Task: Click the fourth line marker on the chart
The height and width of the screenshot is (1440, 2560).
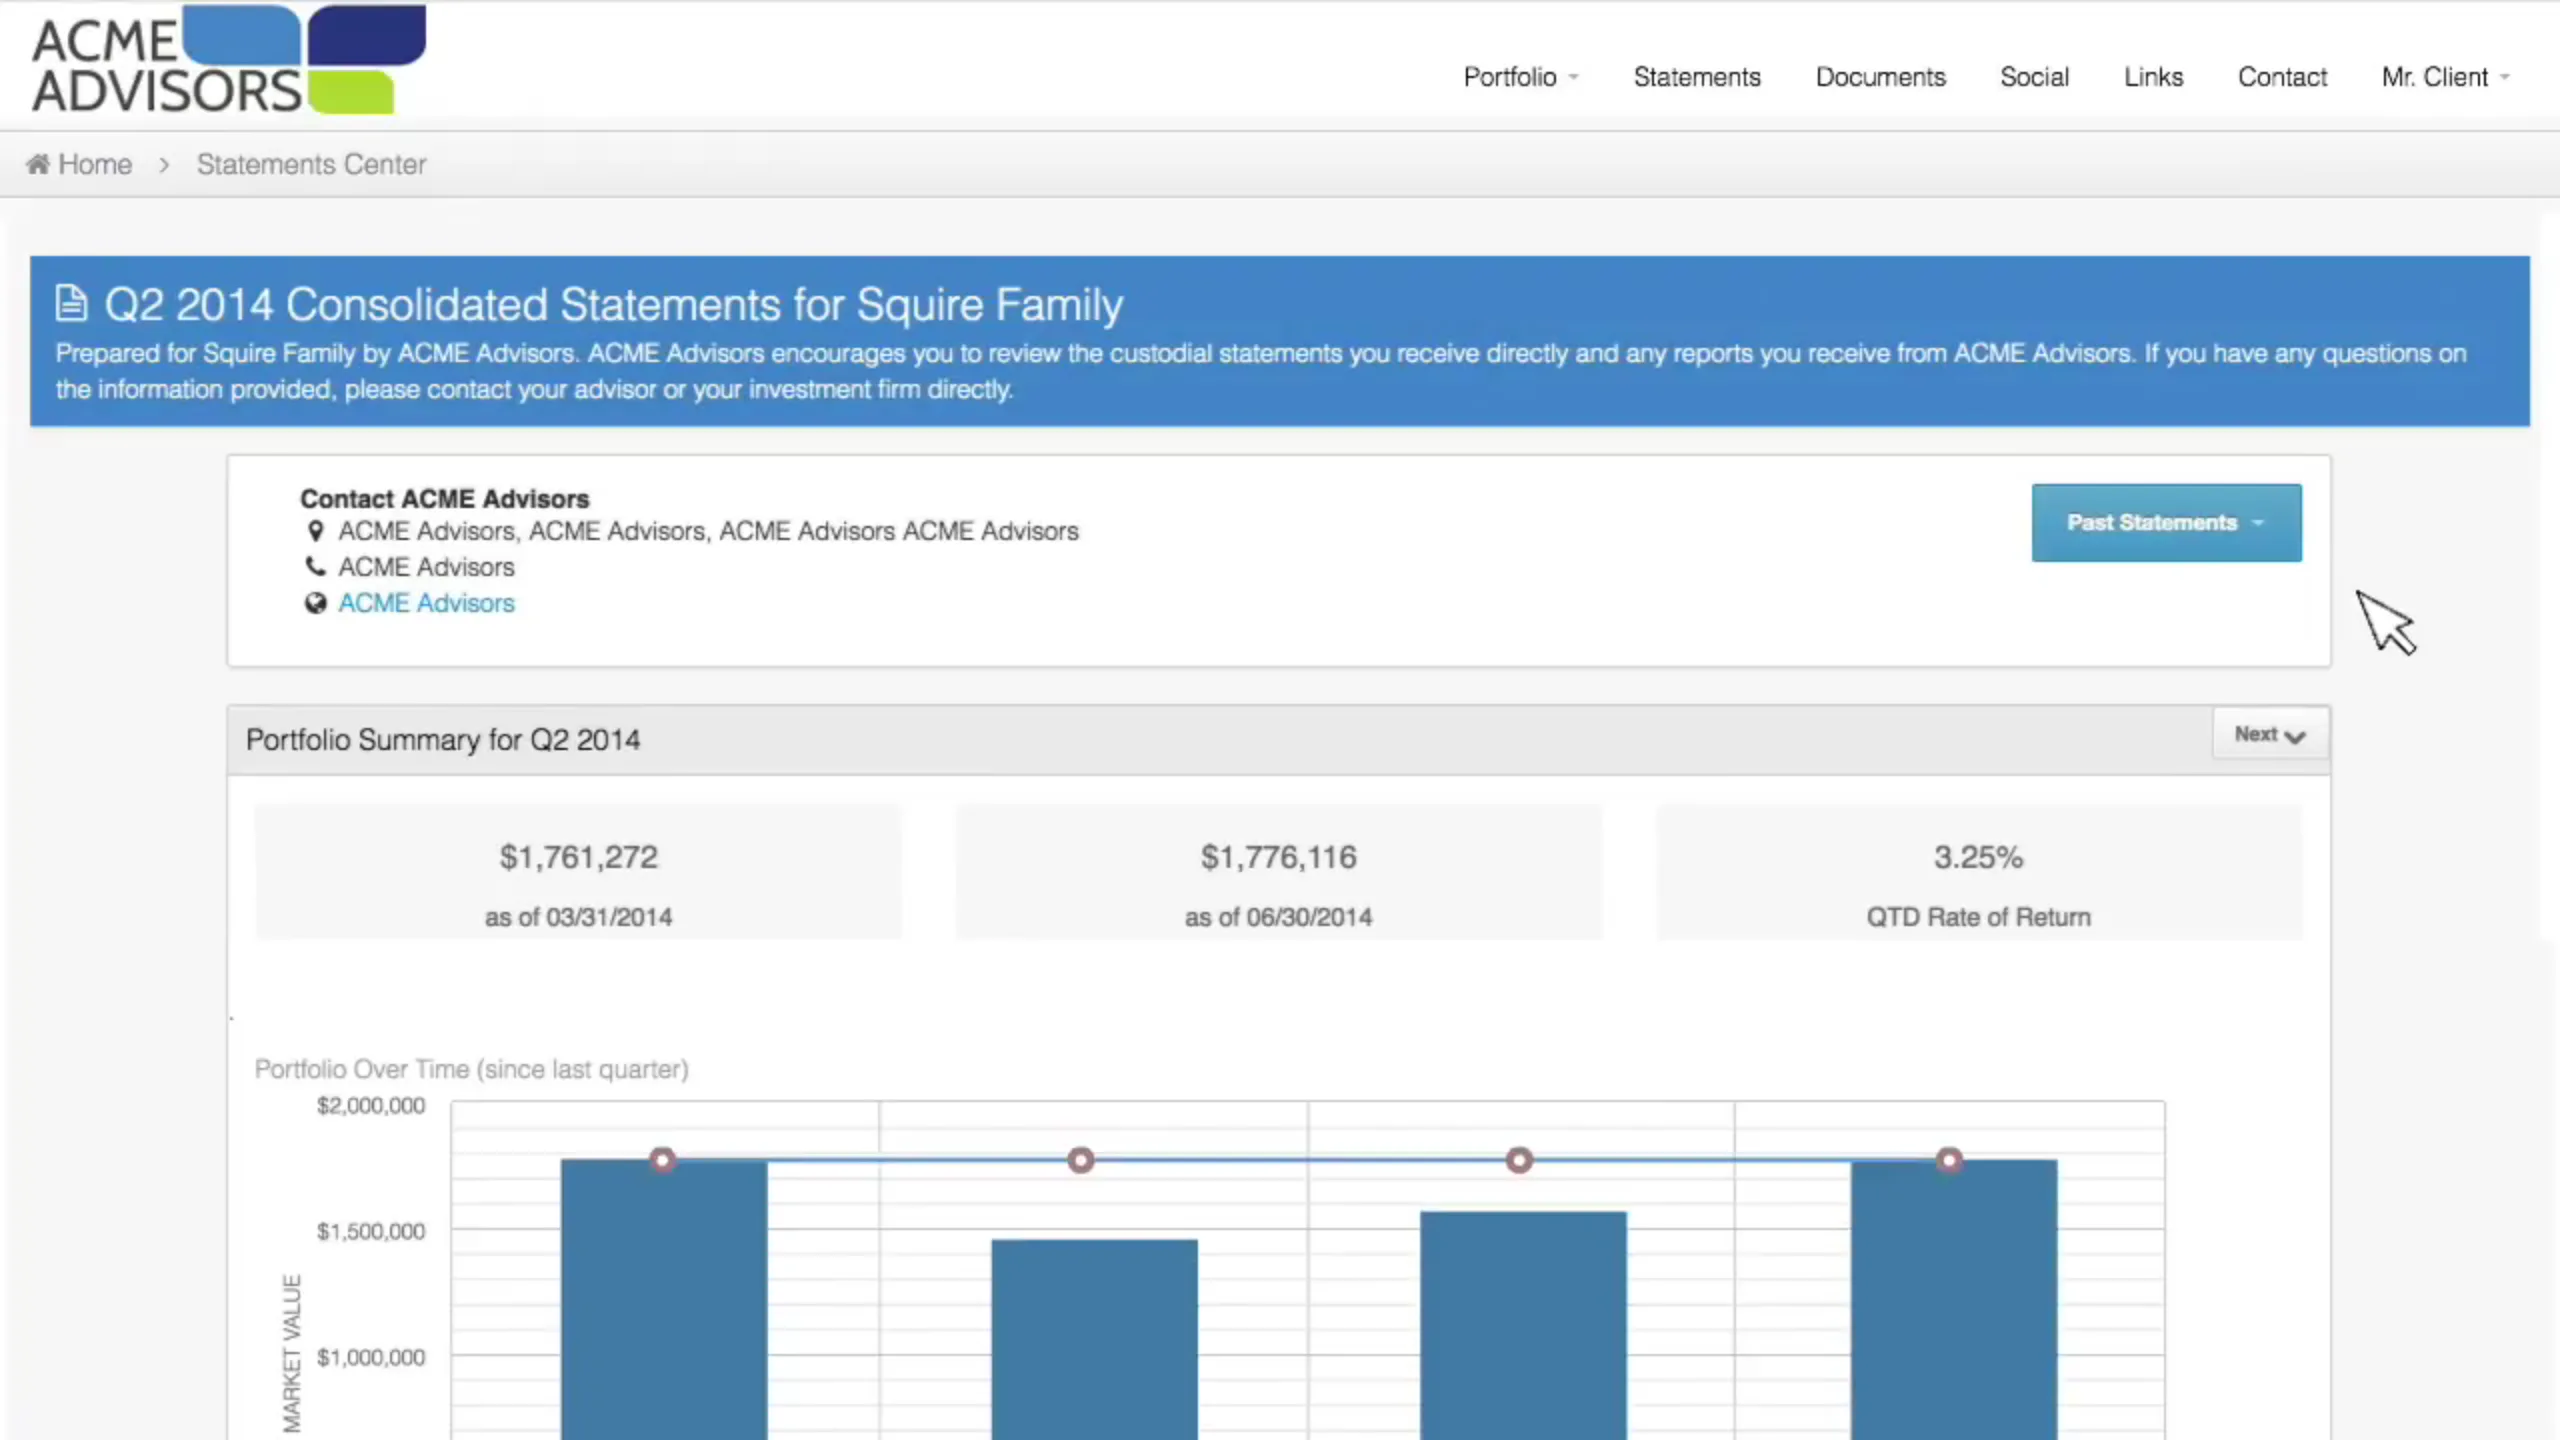Action: coord(1949,1160)
